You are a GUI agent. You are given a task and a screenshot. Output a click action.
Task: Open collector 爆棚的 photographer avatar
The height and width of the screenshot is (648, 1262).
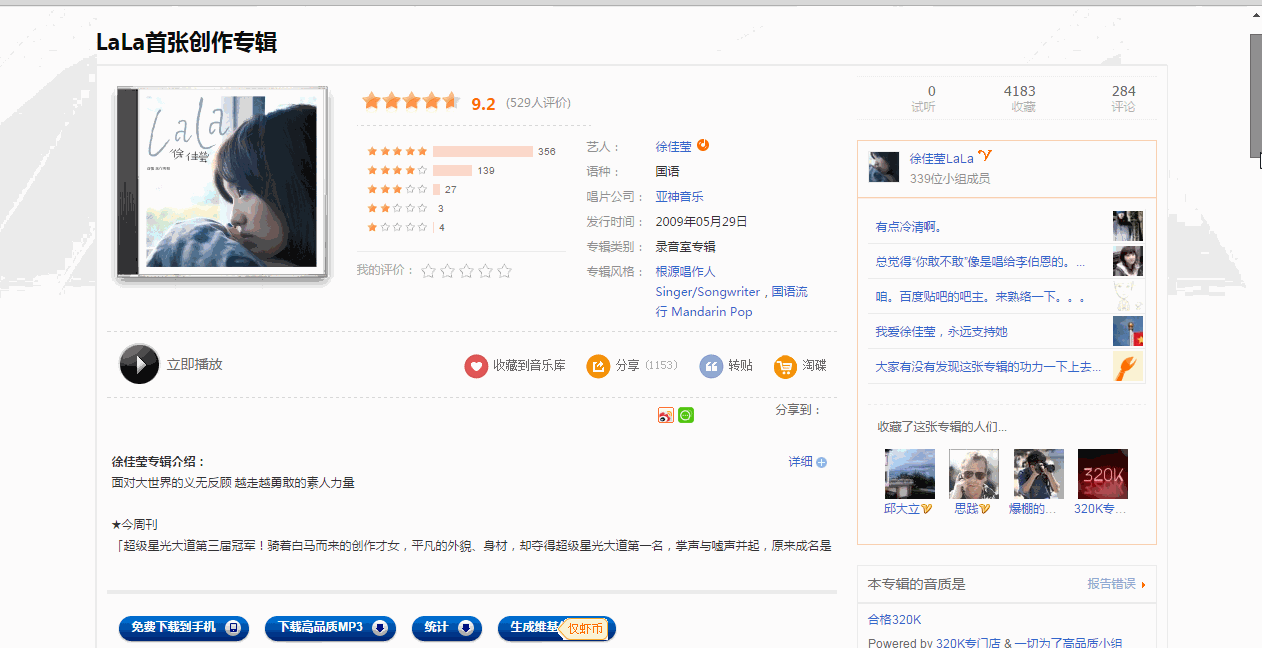(1038, 473)
